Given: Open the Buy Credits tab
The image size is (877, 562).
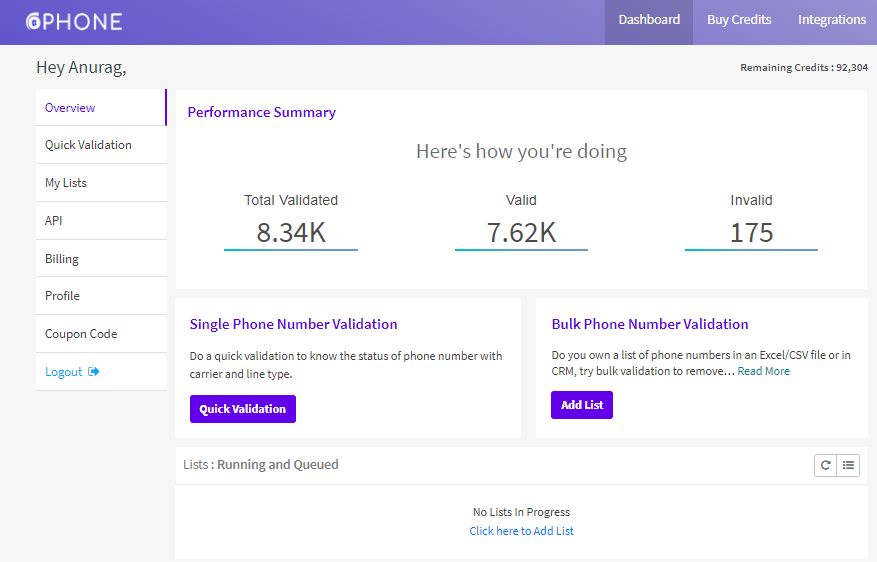Looking at the screenshot, I should (x=739, y=20).
